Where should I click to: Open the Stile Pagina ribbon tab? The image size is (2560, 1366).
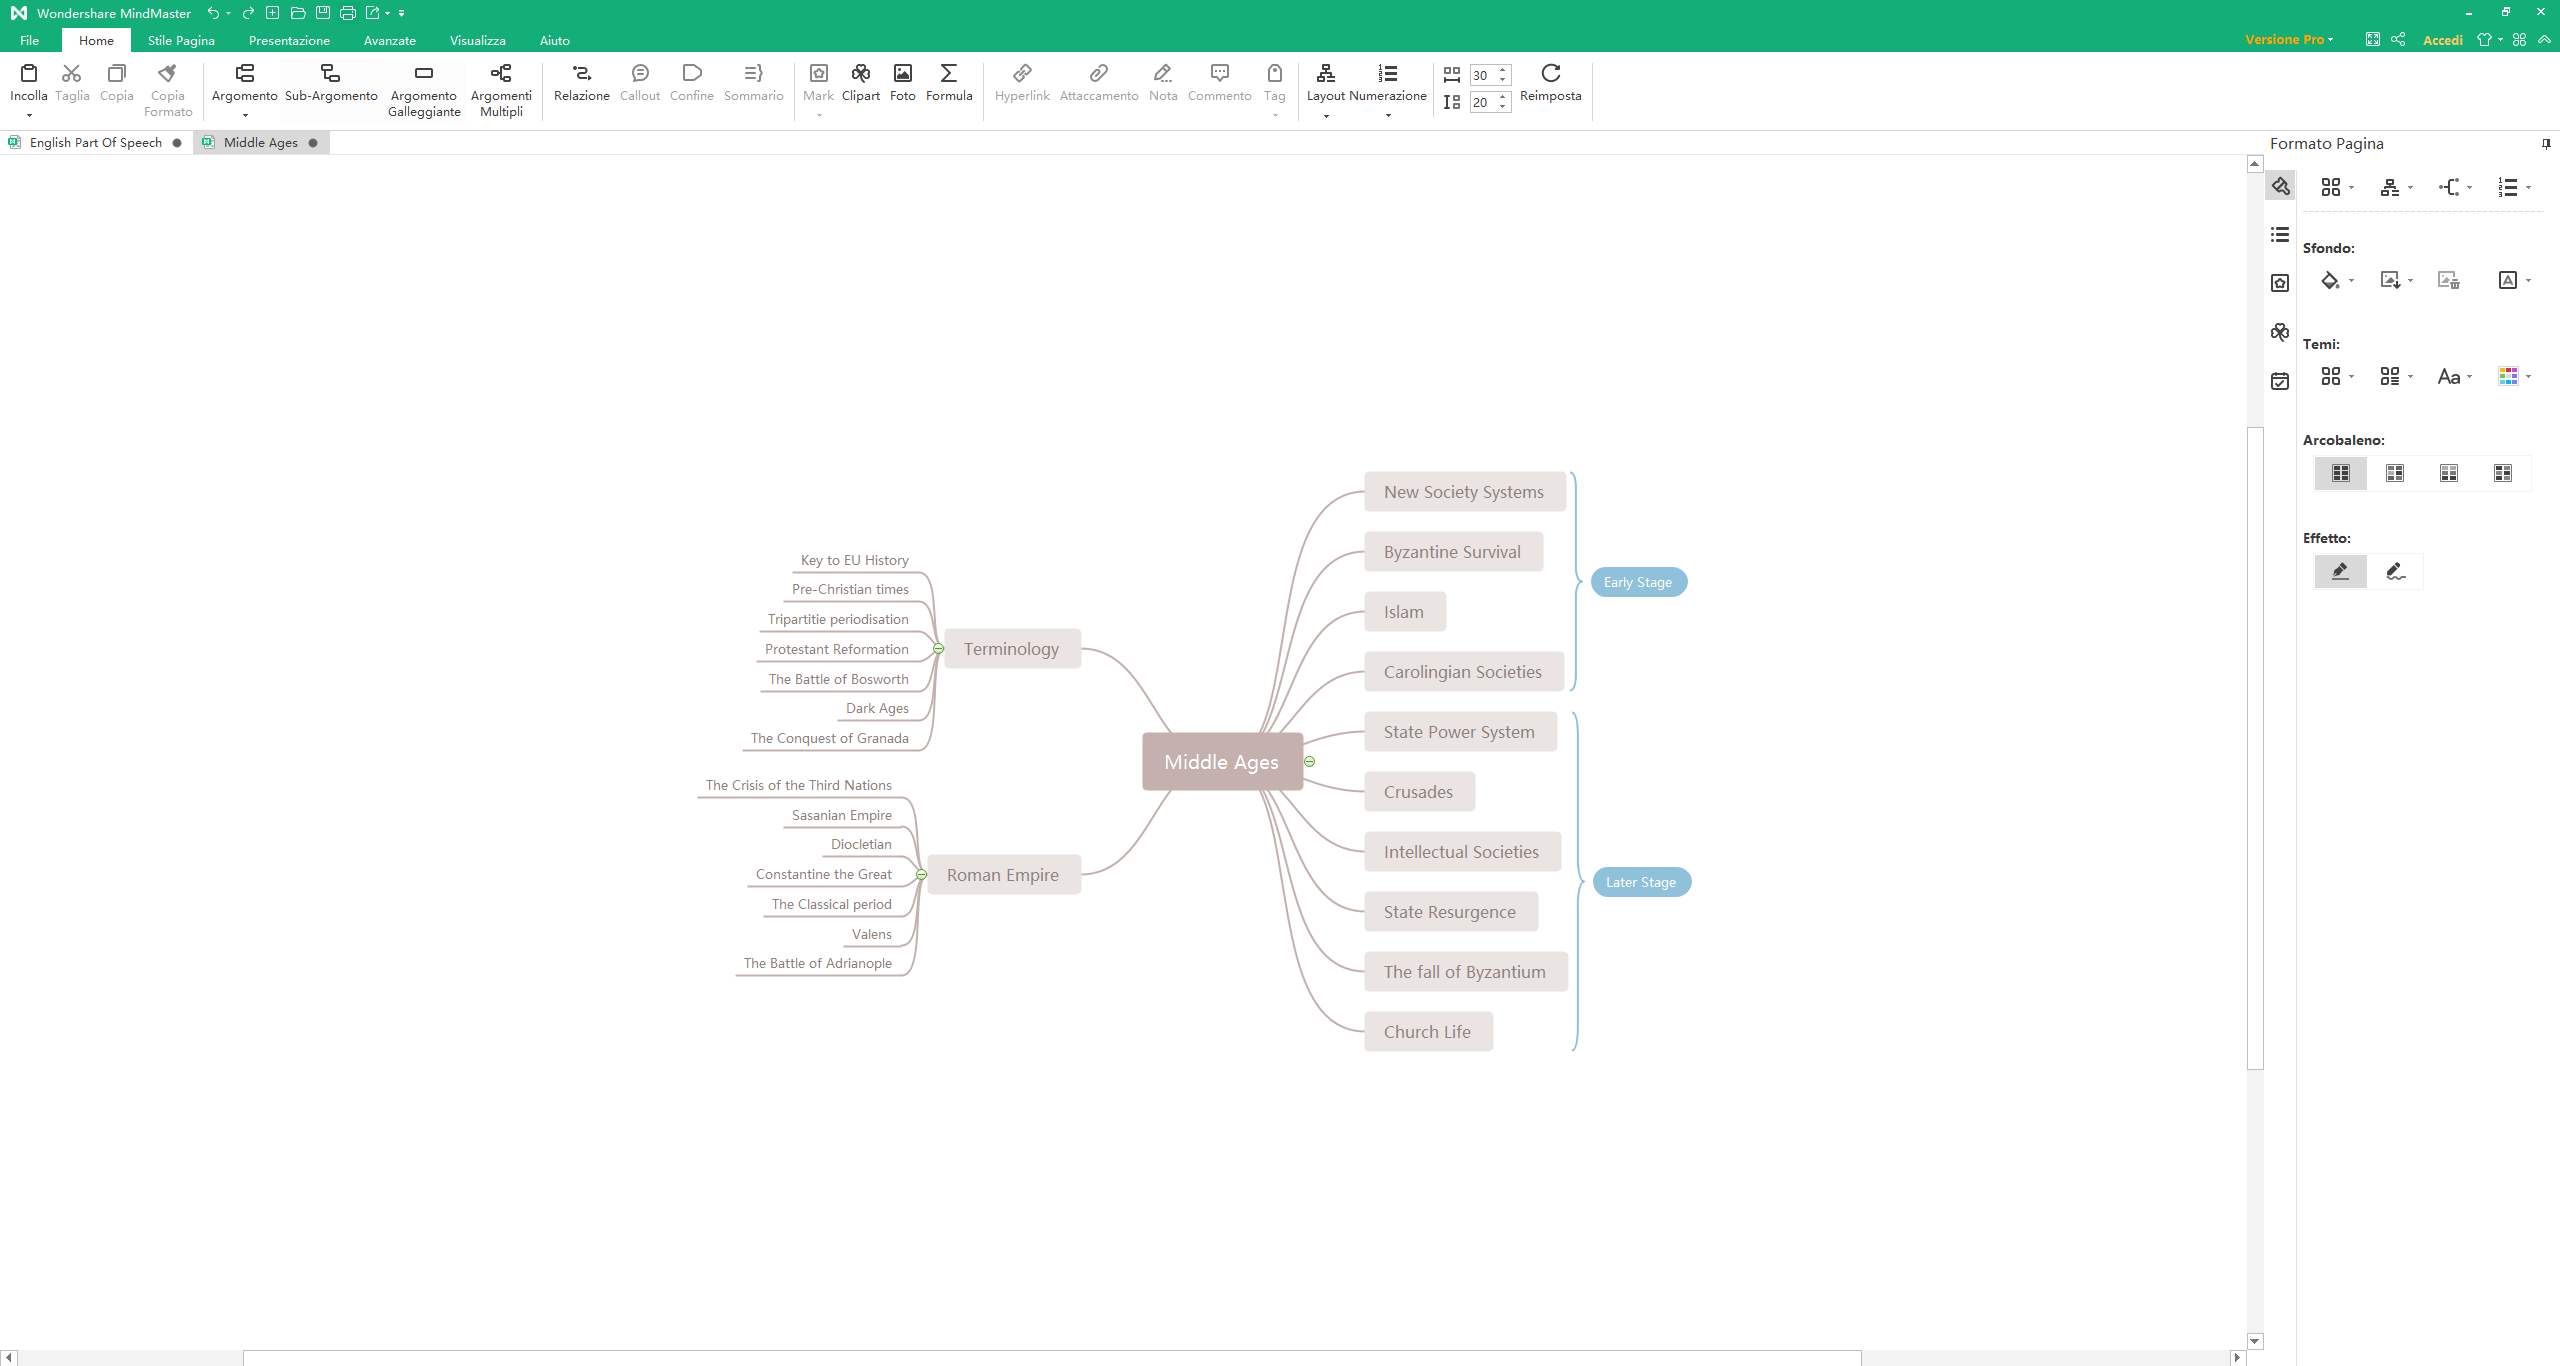coord(181,40)
